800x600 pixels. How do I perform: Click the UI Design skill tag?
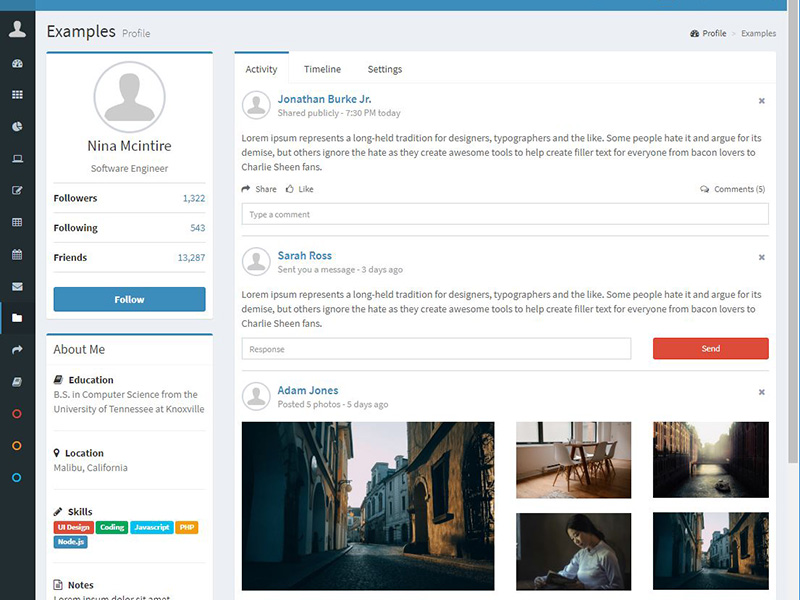tap(73, 527)
